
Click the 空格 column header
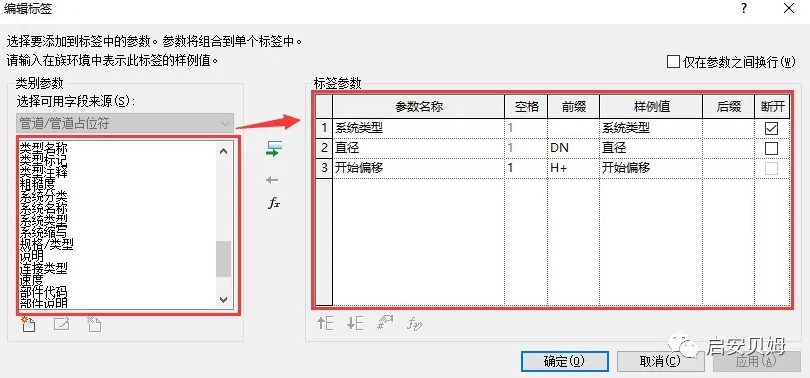526,106
